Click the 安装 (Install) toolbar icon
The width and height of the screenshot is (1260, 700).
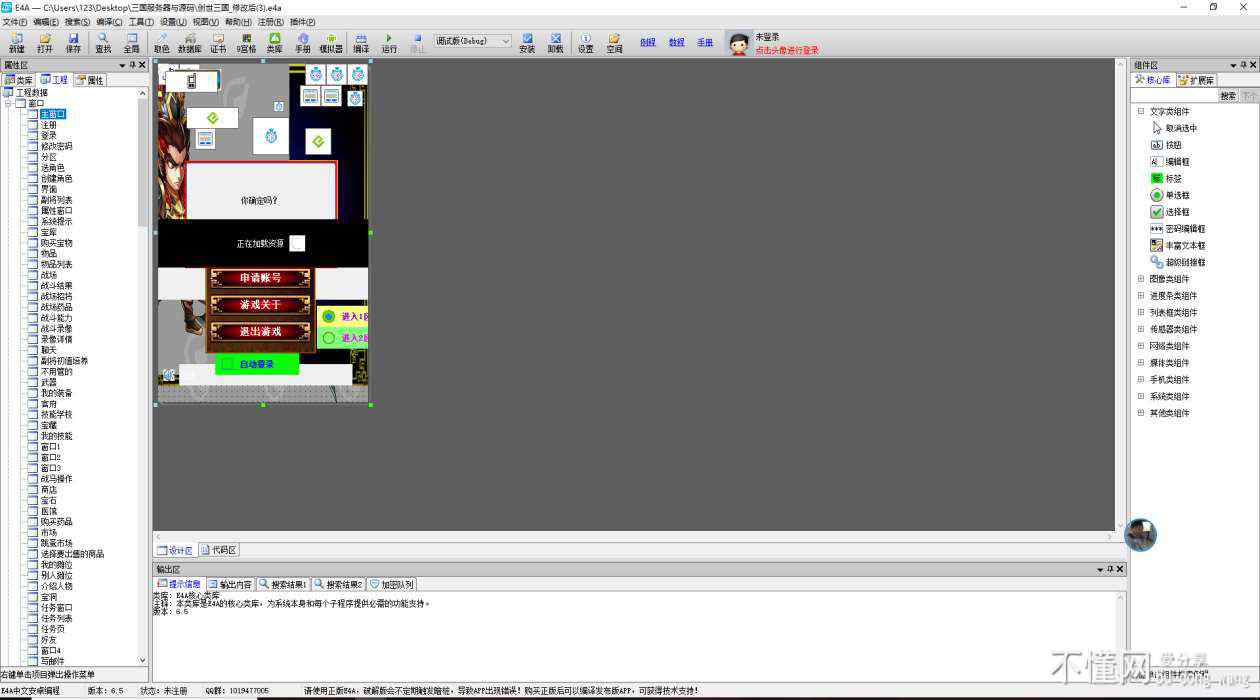527,43
